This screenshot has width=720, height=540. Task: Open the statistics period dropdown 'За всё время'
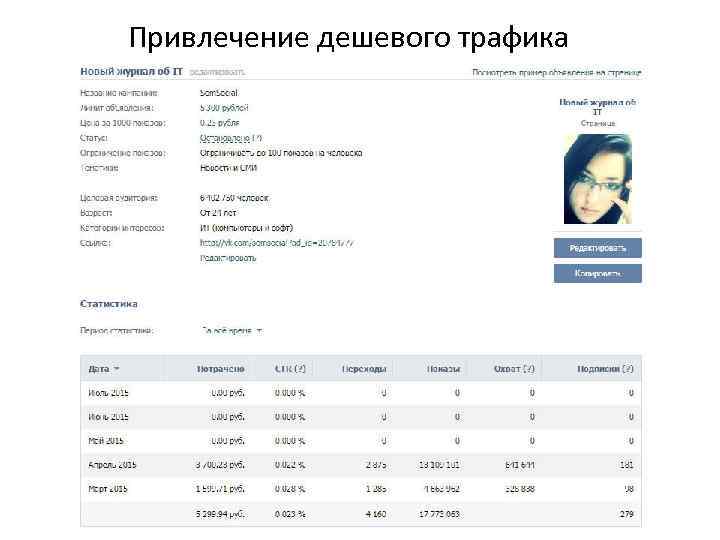(232, 331)
